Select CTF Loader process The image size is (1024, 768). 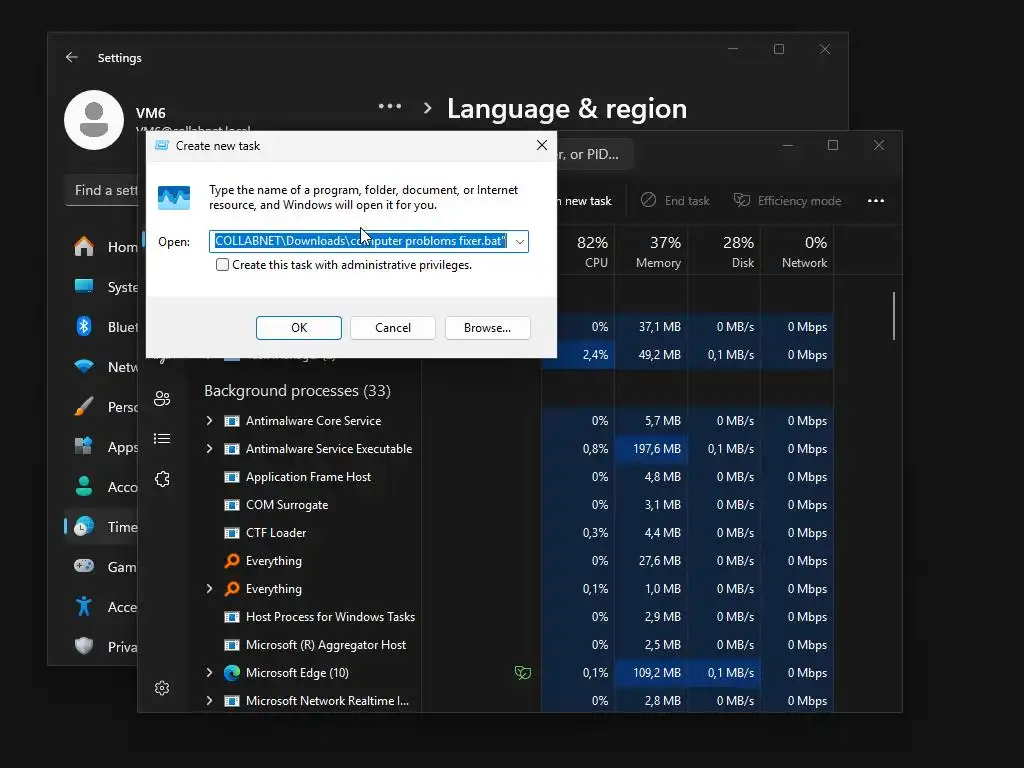click(x=276, y=533)
